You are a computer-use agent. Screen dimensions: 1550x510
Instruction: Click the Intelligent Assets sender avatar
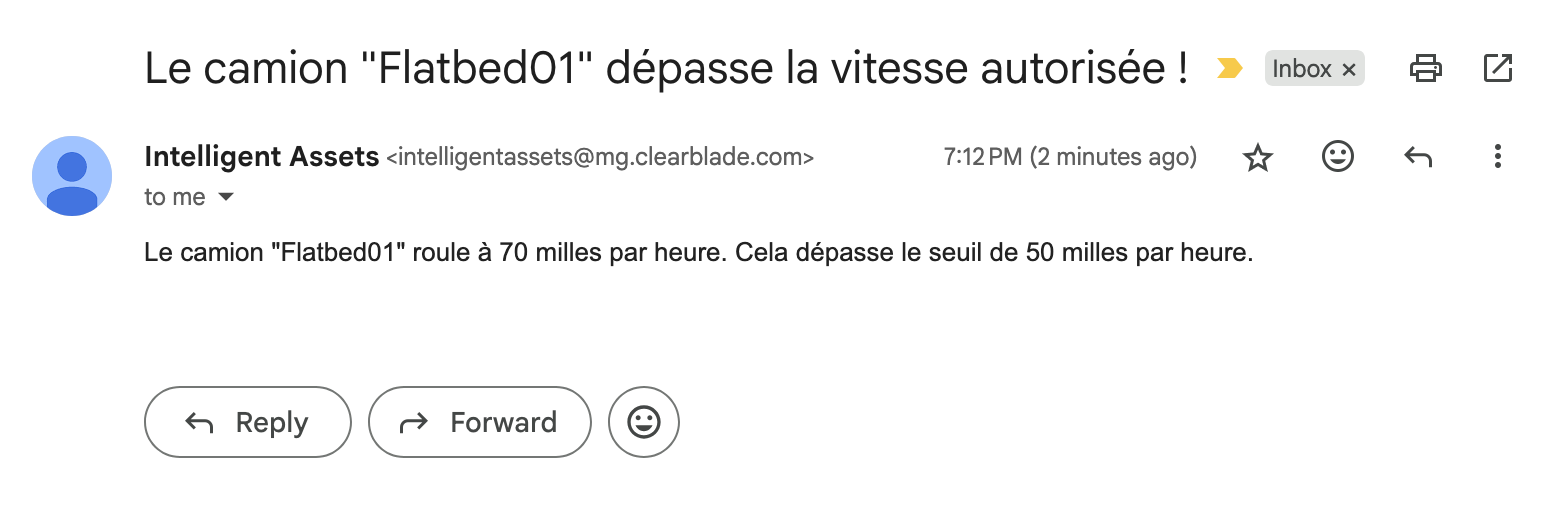pyautogui.click(x=72, y=176)
